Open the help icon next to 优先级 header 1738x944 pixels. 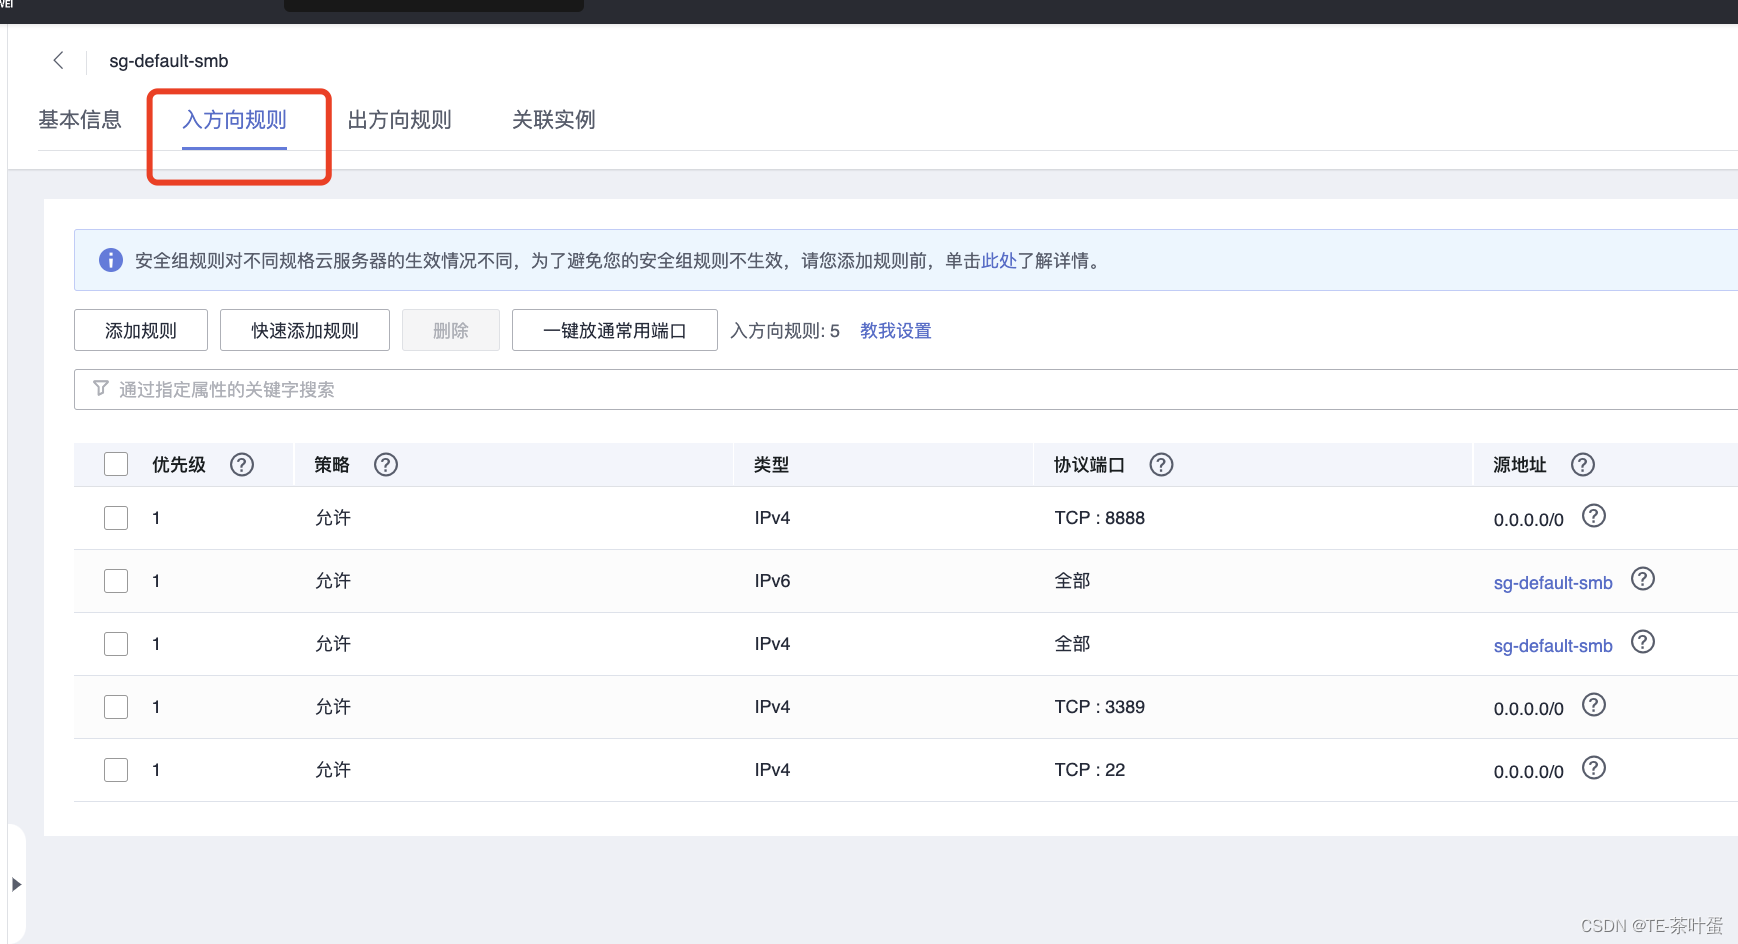pyautogui.click(x=242, y=464)
